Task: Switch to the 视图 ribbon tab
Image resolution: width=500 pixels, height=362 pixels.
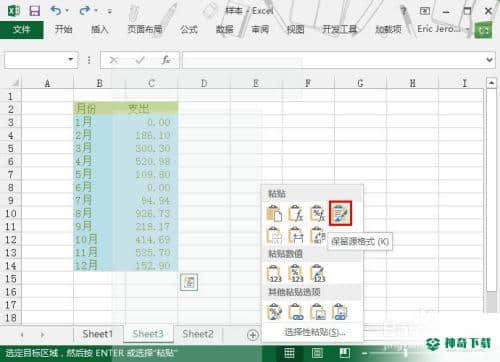Action: coord(296,30)
